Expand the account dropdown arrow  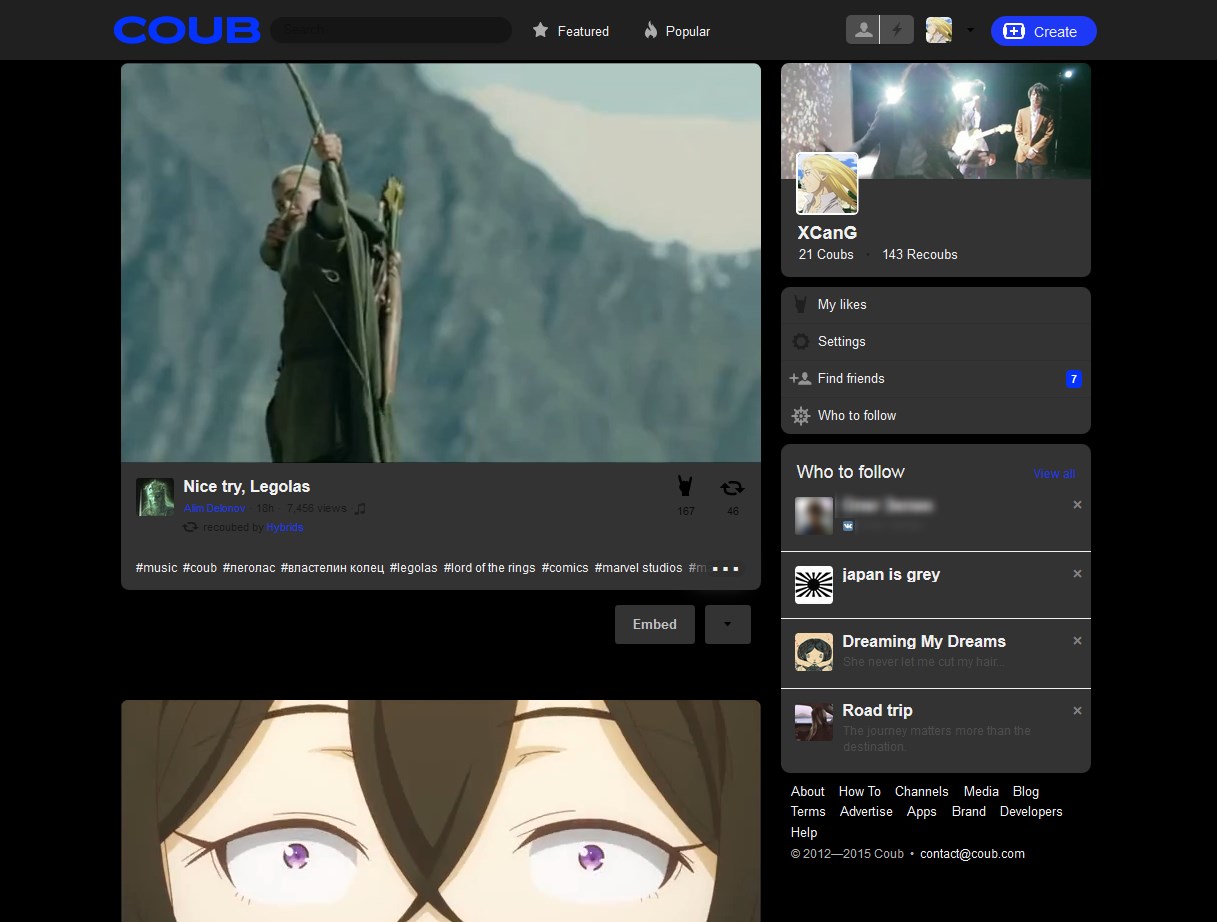coord(970,30)
